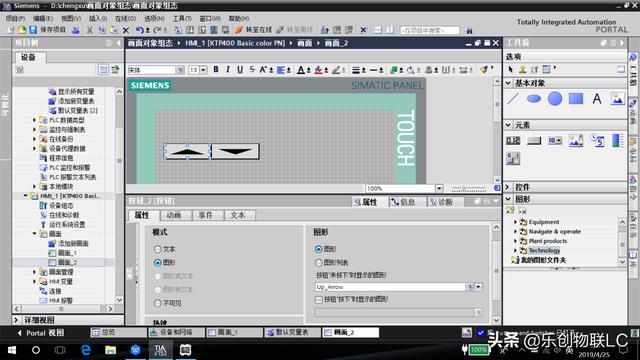Open File Explorer from the taskbar

[x=111, y=350]
